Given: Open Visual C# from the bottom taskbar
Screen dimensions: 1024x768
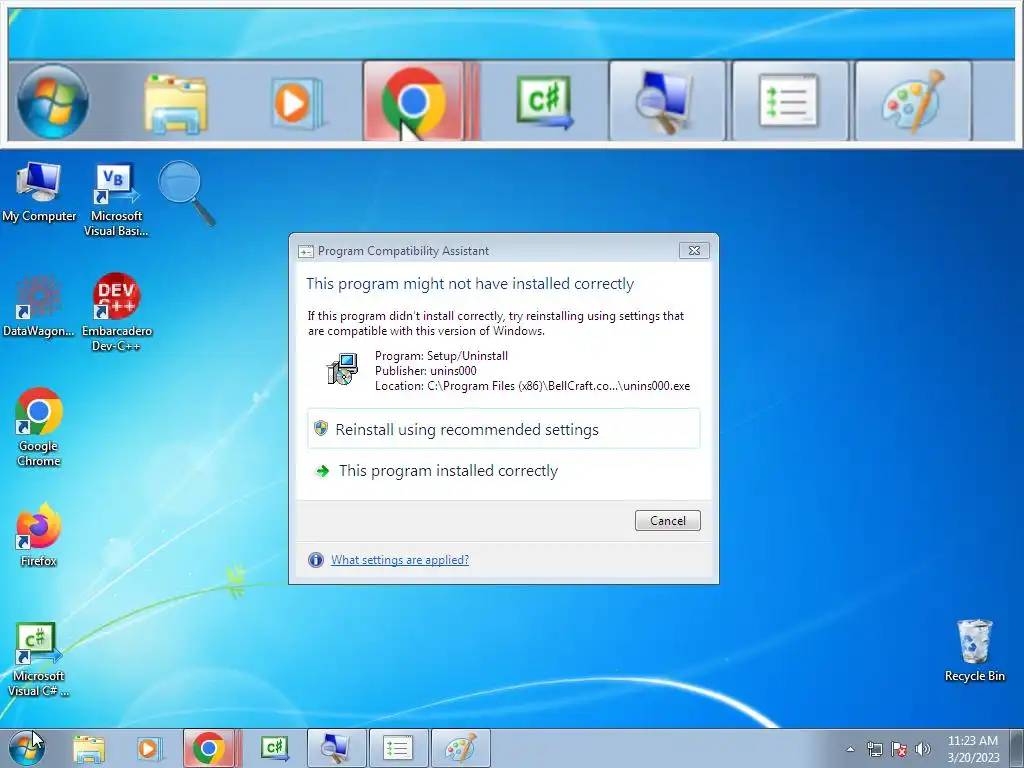Looking at the screenshot, I should (275, 748).
